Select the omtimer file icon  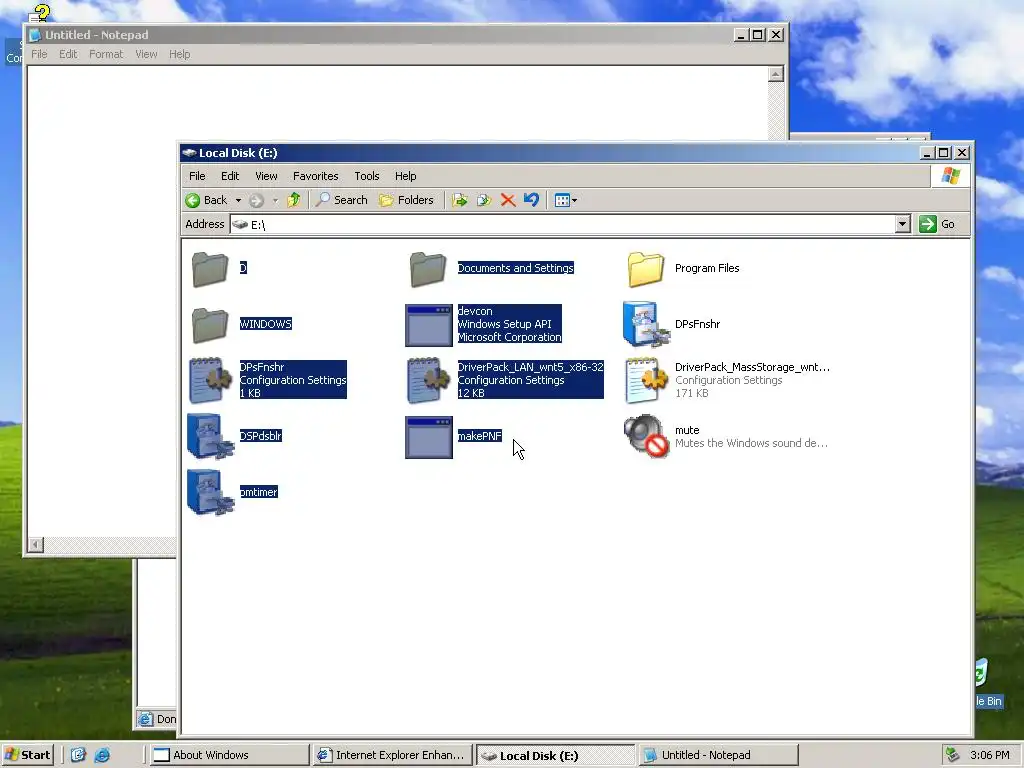210,492
